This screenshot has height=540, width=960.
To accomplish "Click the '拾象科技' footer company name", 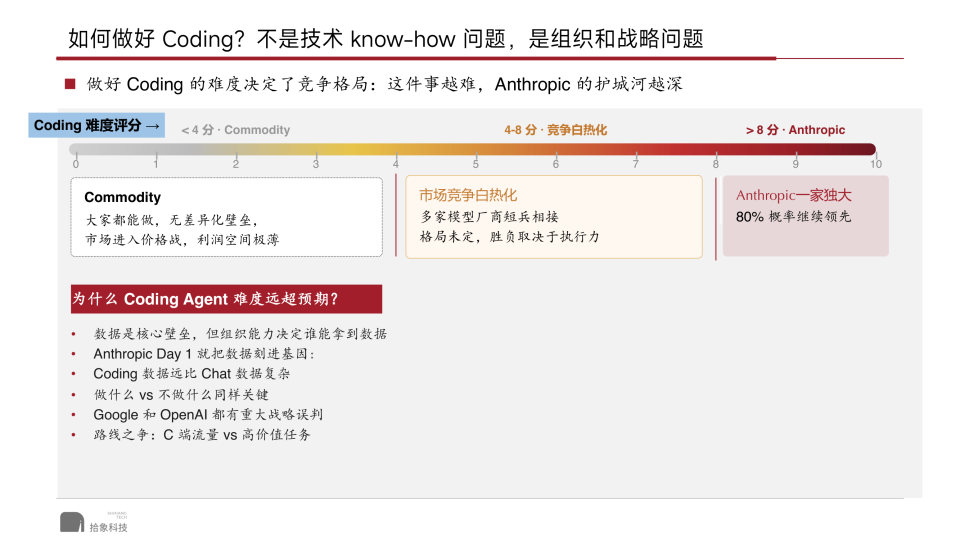I will (108, 527).
